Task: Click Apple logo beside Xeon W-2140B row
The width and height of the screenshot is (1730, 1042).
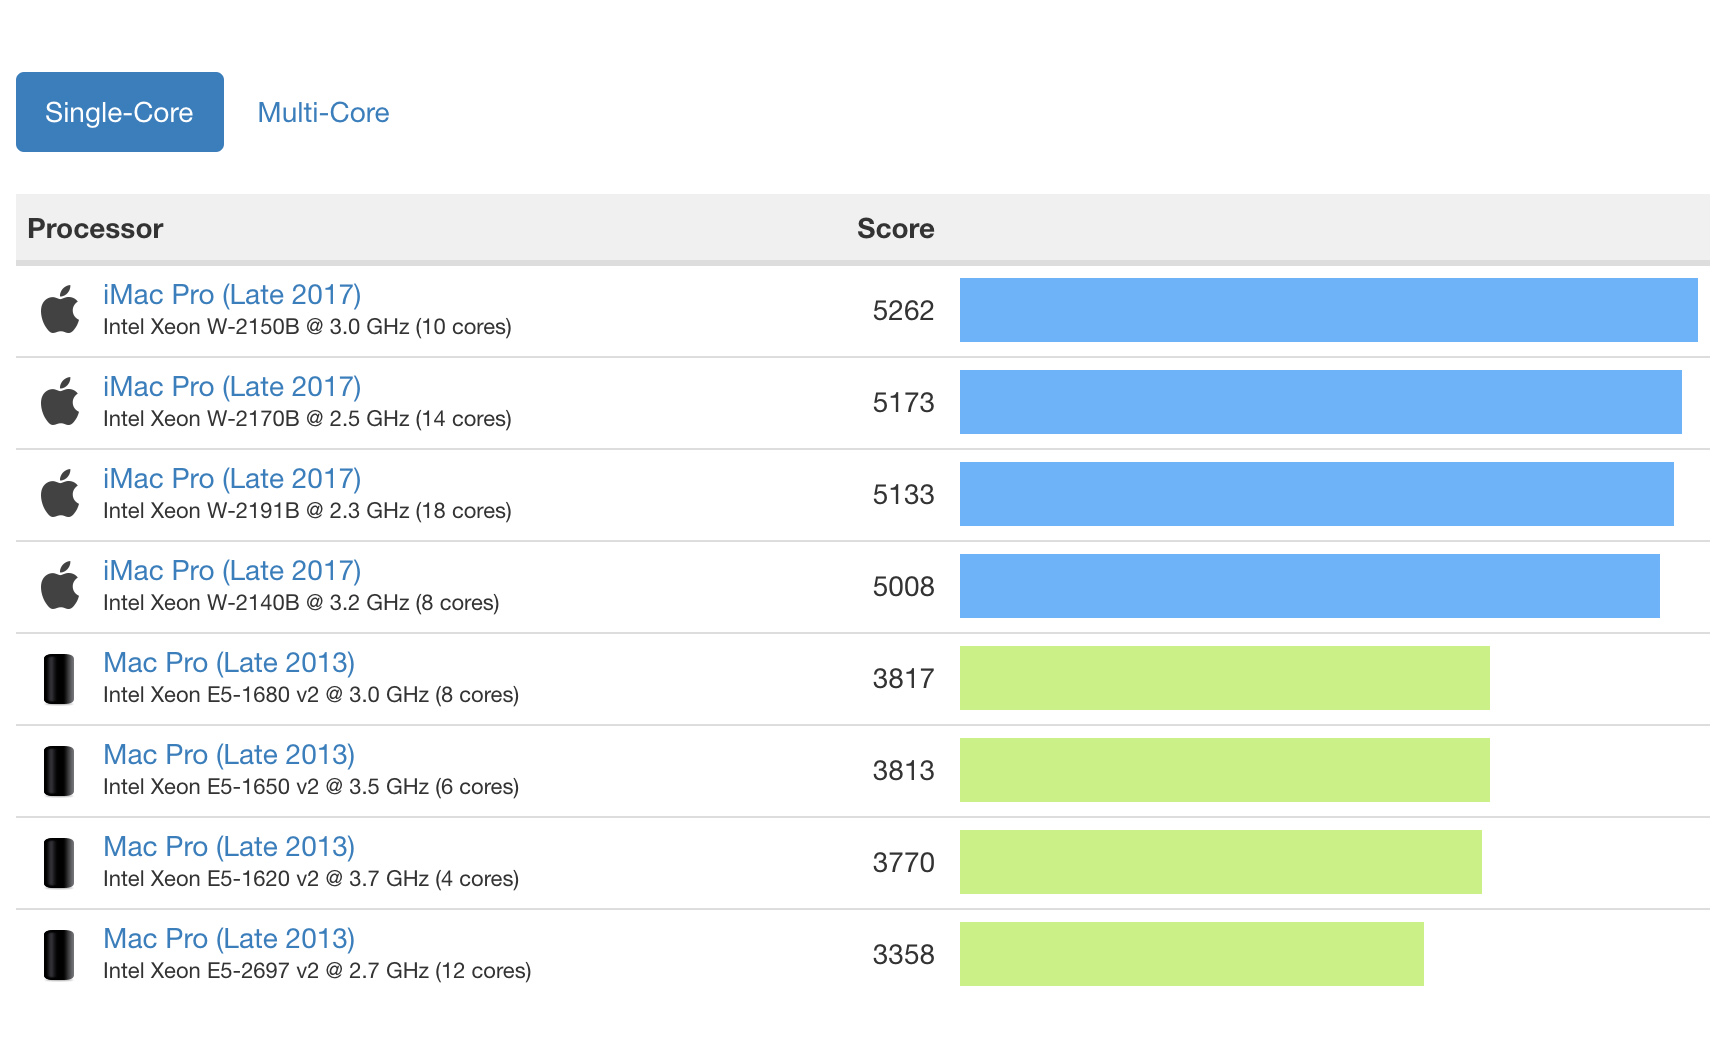Action: [60, 586]
